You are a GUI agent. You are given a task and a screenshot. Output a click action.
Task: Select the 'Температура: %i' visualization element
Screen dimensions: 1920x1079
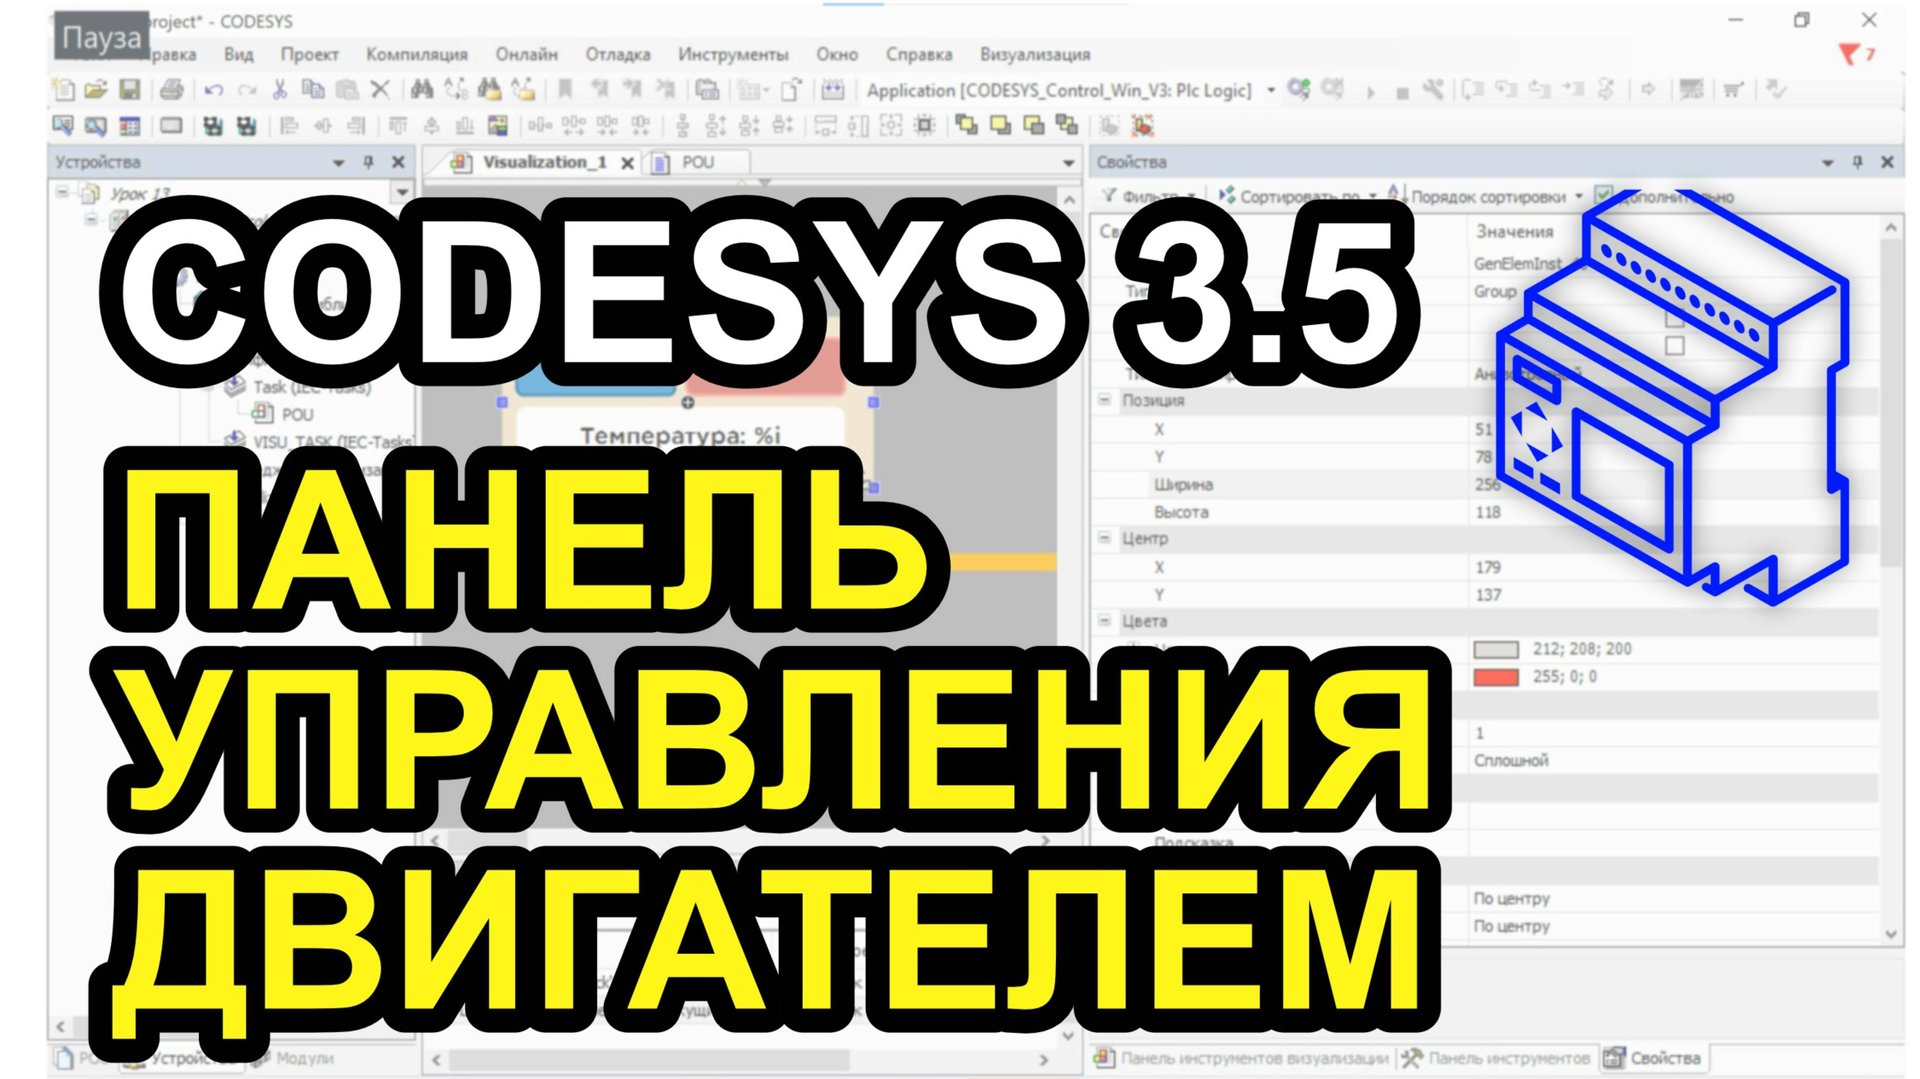pos(680,434)
